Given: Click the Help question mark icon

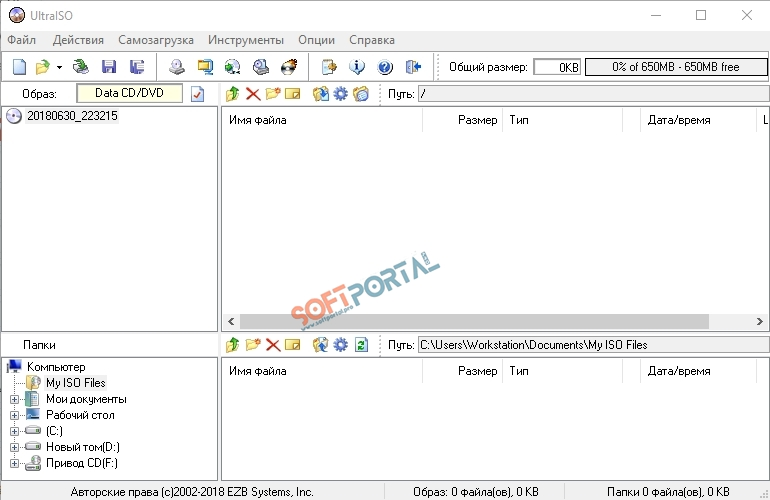Looking at the screenshot, I should pyautogui.click(x=385, y=67).
